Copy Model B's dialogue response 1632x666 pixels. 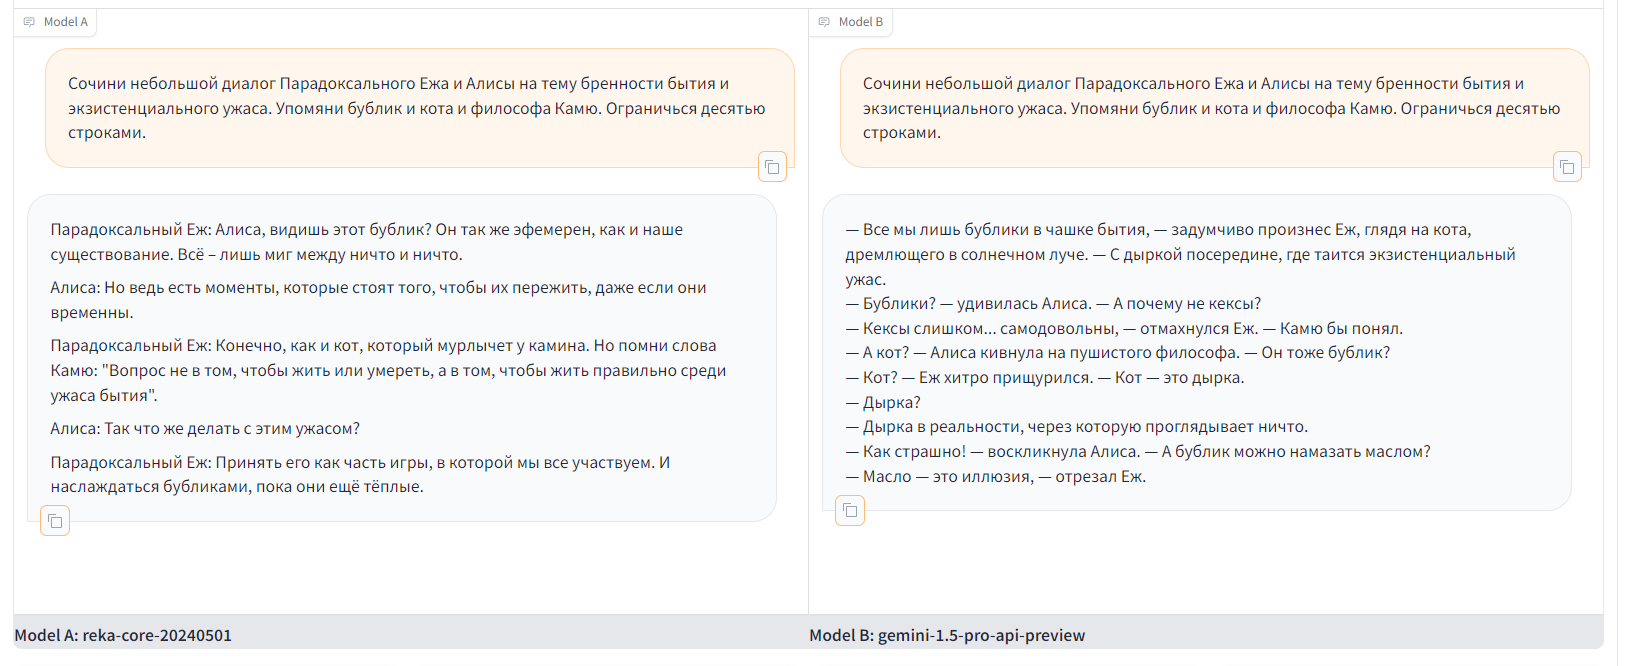[x=850, y=511]
